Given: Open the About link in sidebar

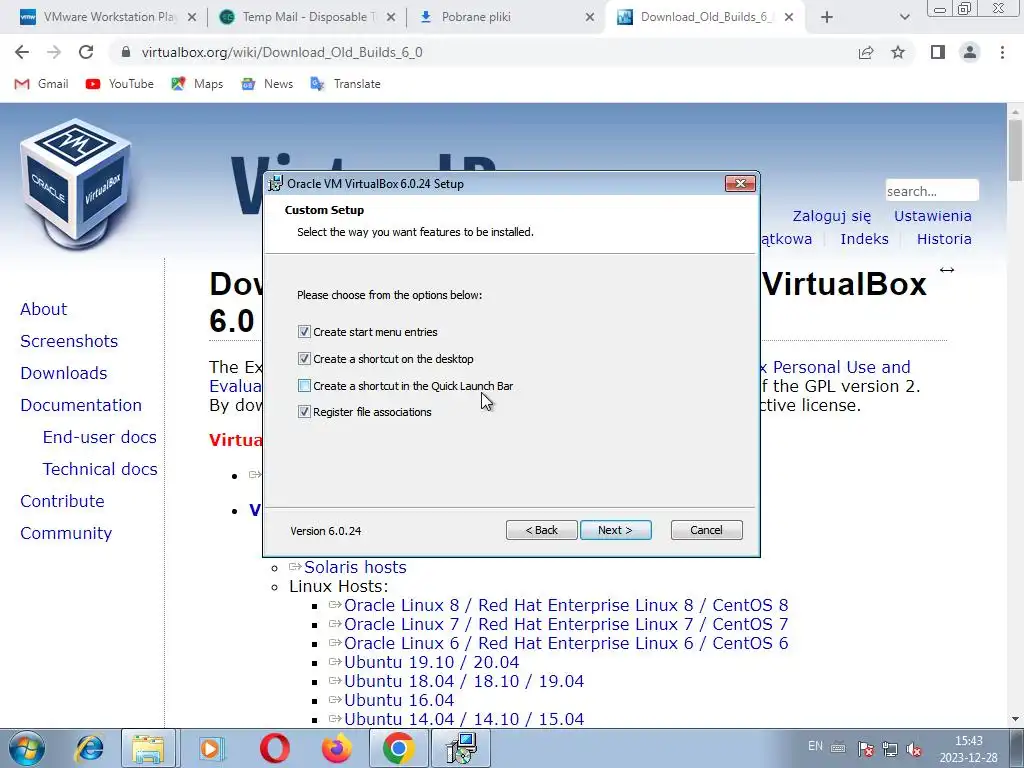Looking at the screenshot, I should (43, 309).
